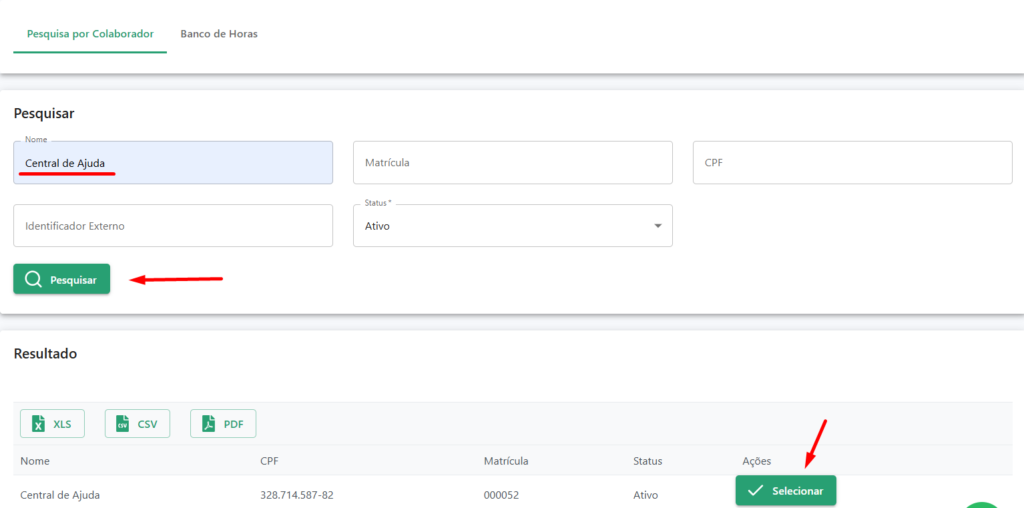Click the XLS spreadsheet file icon

click(39, 424)
